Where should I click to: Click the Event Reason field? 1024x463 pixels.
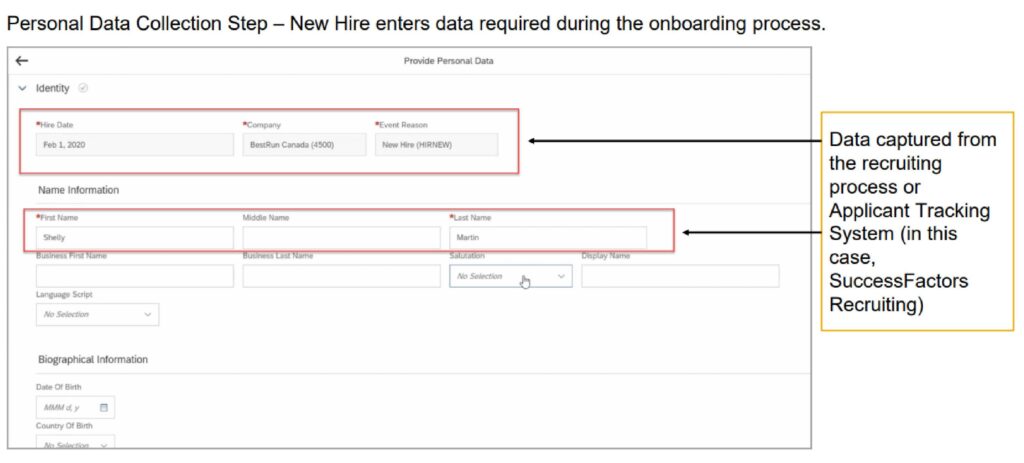[436, 145]
